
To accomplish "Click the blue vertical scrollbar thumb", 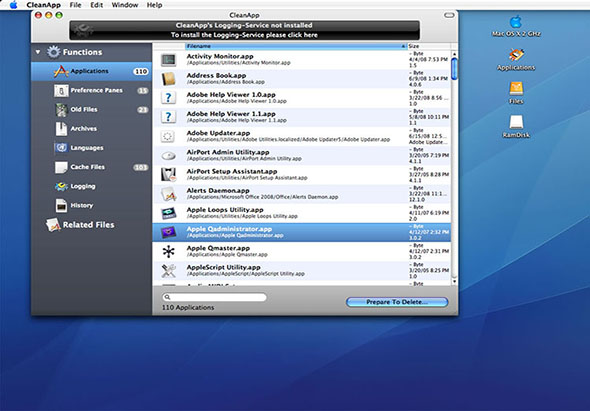I will tap(454, 69).
